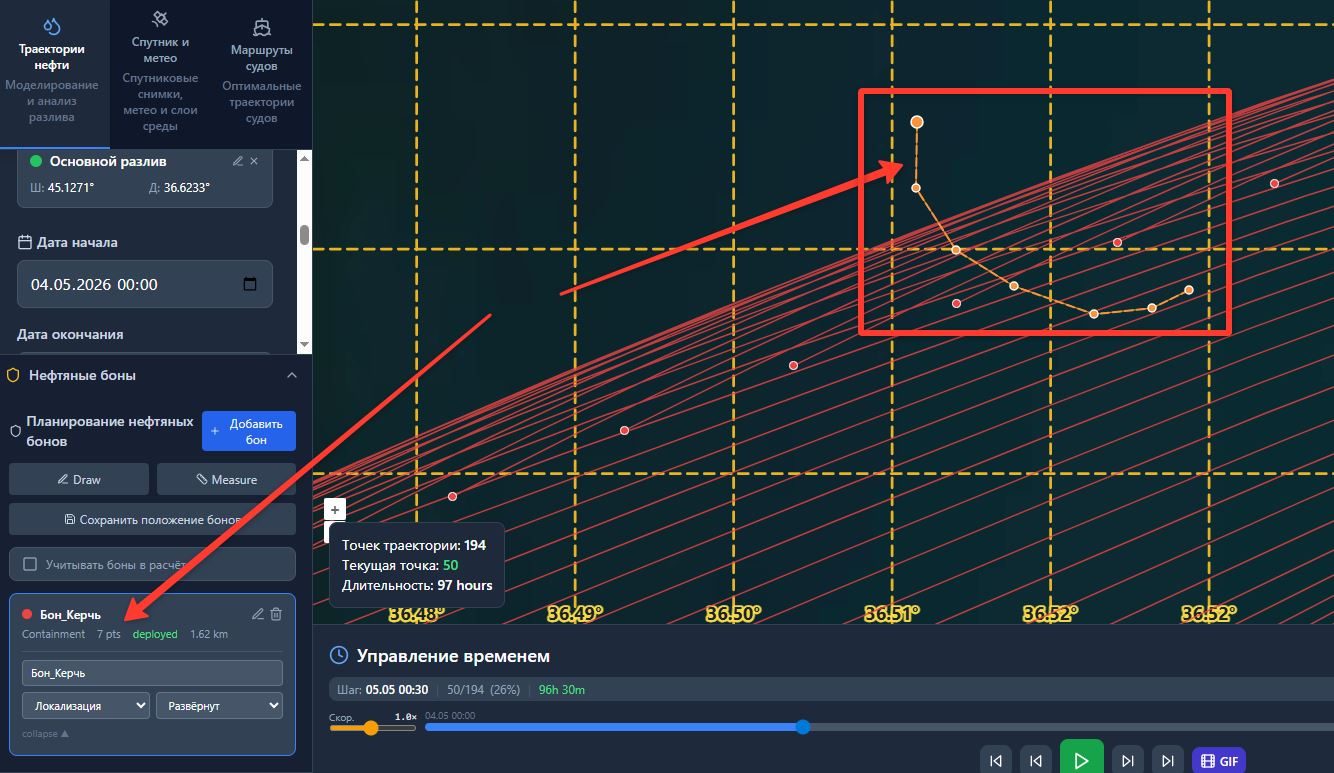Open the Траектории нефти tab
Image resolution: width=1334 pixels, height=773 pixels.
(x=52, y=74)
